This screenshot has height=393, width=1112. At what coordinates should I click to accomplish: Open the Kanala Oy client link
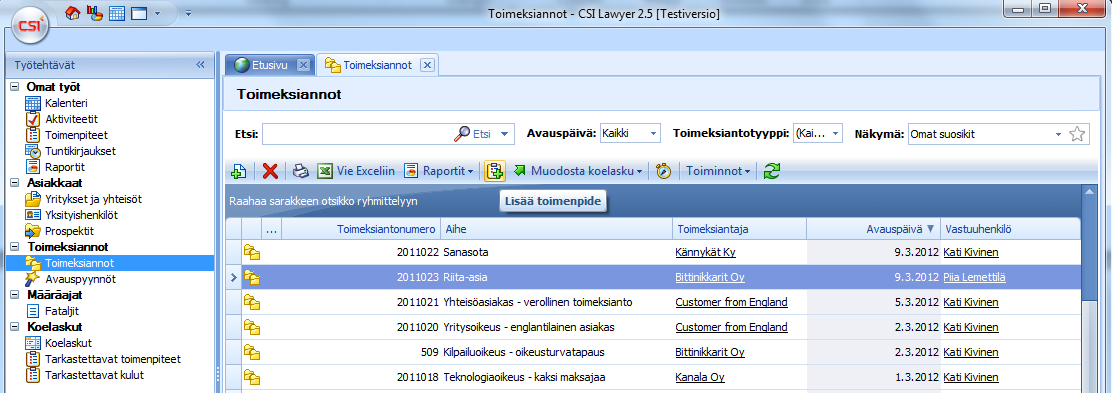click(700, 377)
